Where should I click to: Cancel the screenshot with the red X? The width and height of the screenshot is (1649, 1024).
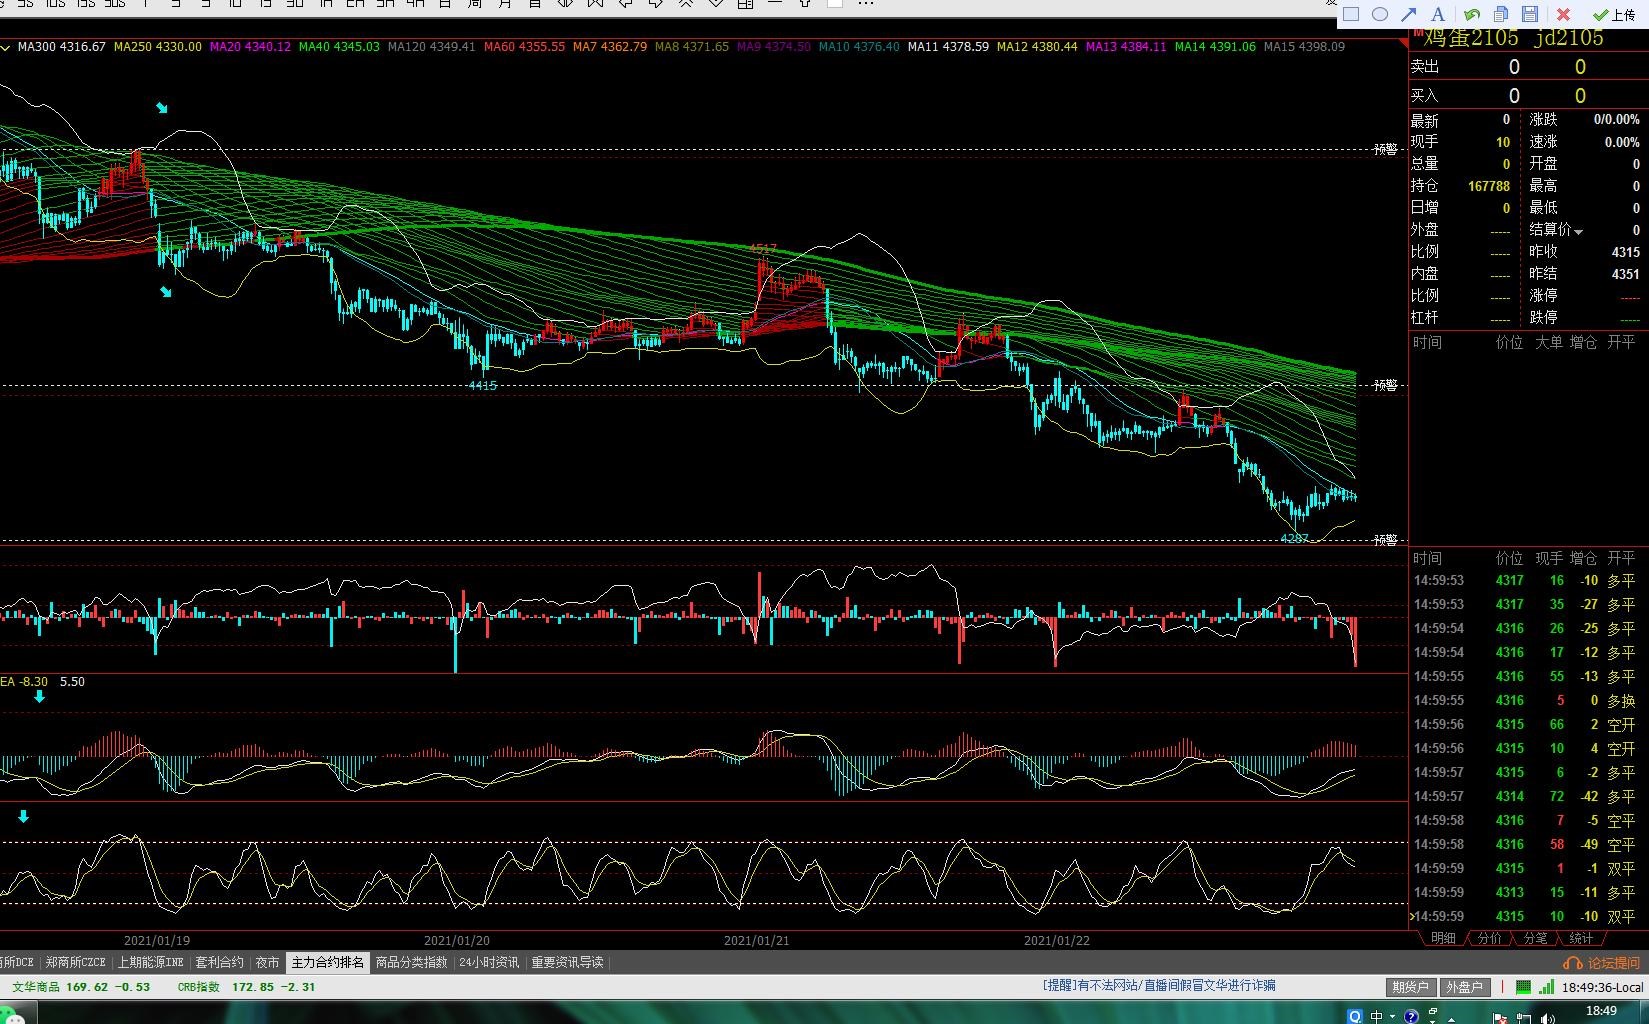[x=1564, y=14]
